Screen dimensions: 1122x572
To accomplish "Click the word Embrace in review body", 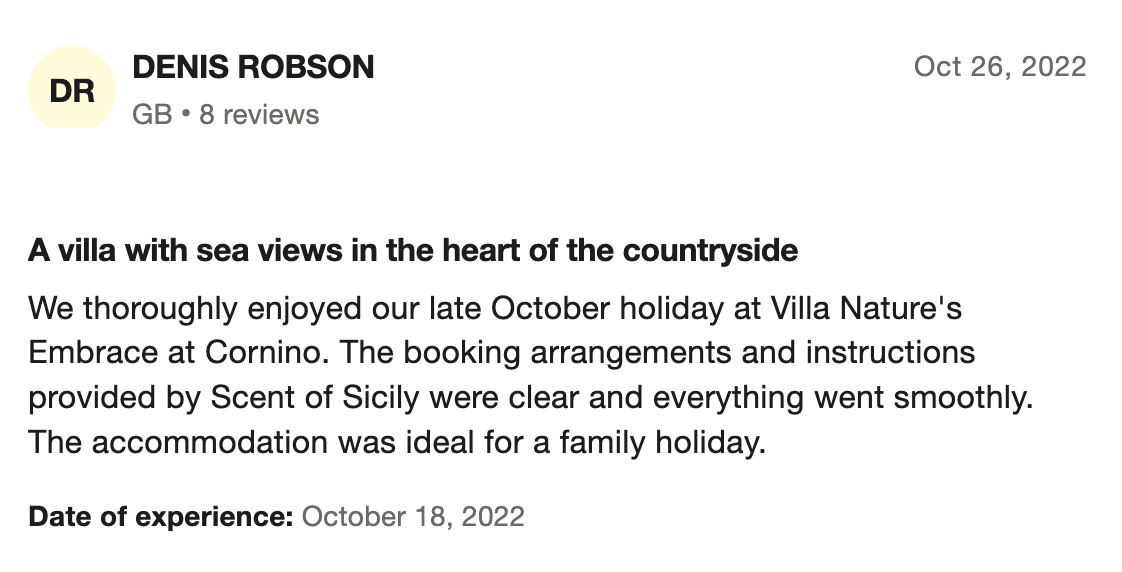I will coord(90,353).
